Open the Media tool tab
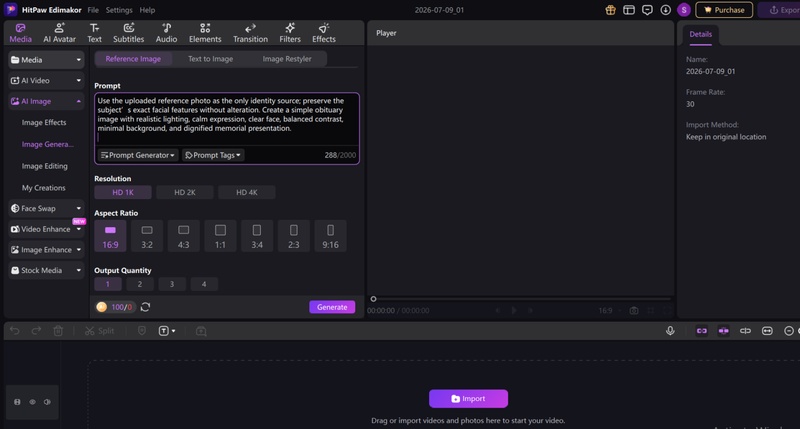Screen dimensions: 800x429 [x=20, y=33]
